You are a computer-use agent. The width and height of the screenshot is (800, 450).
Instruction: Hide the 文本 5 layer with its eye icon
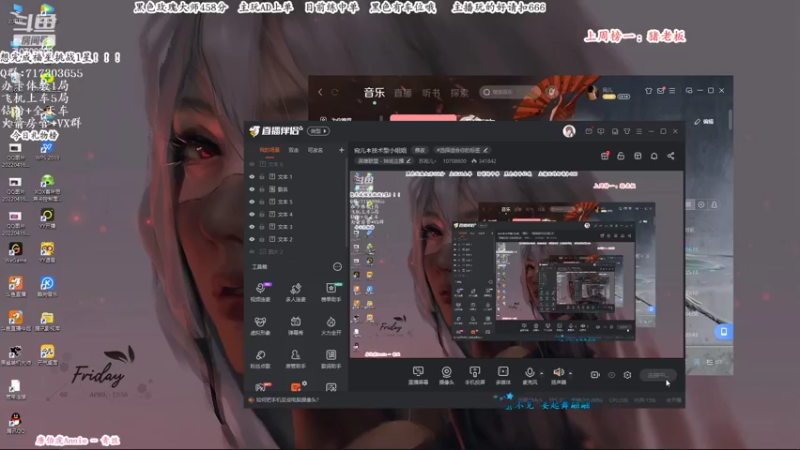pos(252,202)
